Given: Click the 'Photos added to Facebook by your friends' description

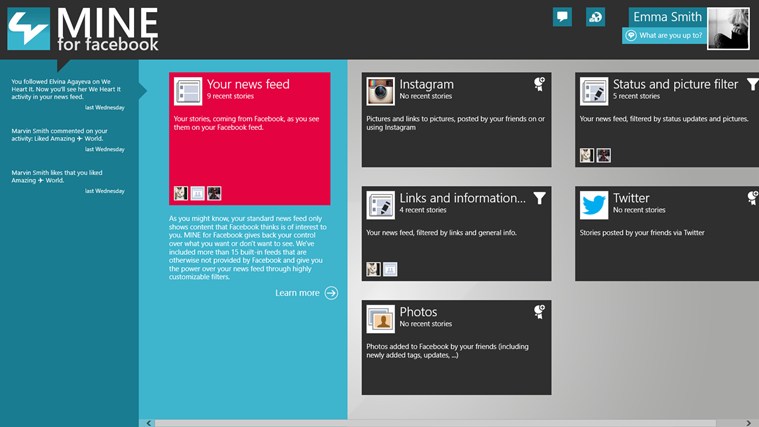Looking at the screenshot, I should [447, 351].
